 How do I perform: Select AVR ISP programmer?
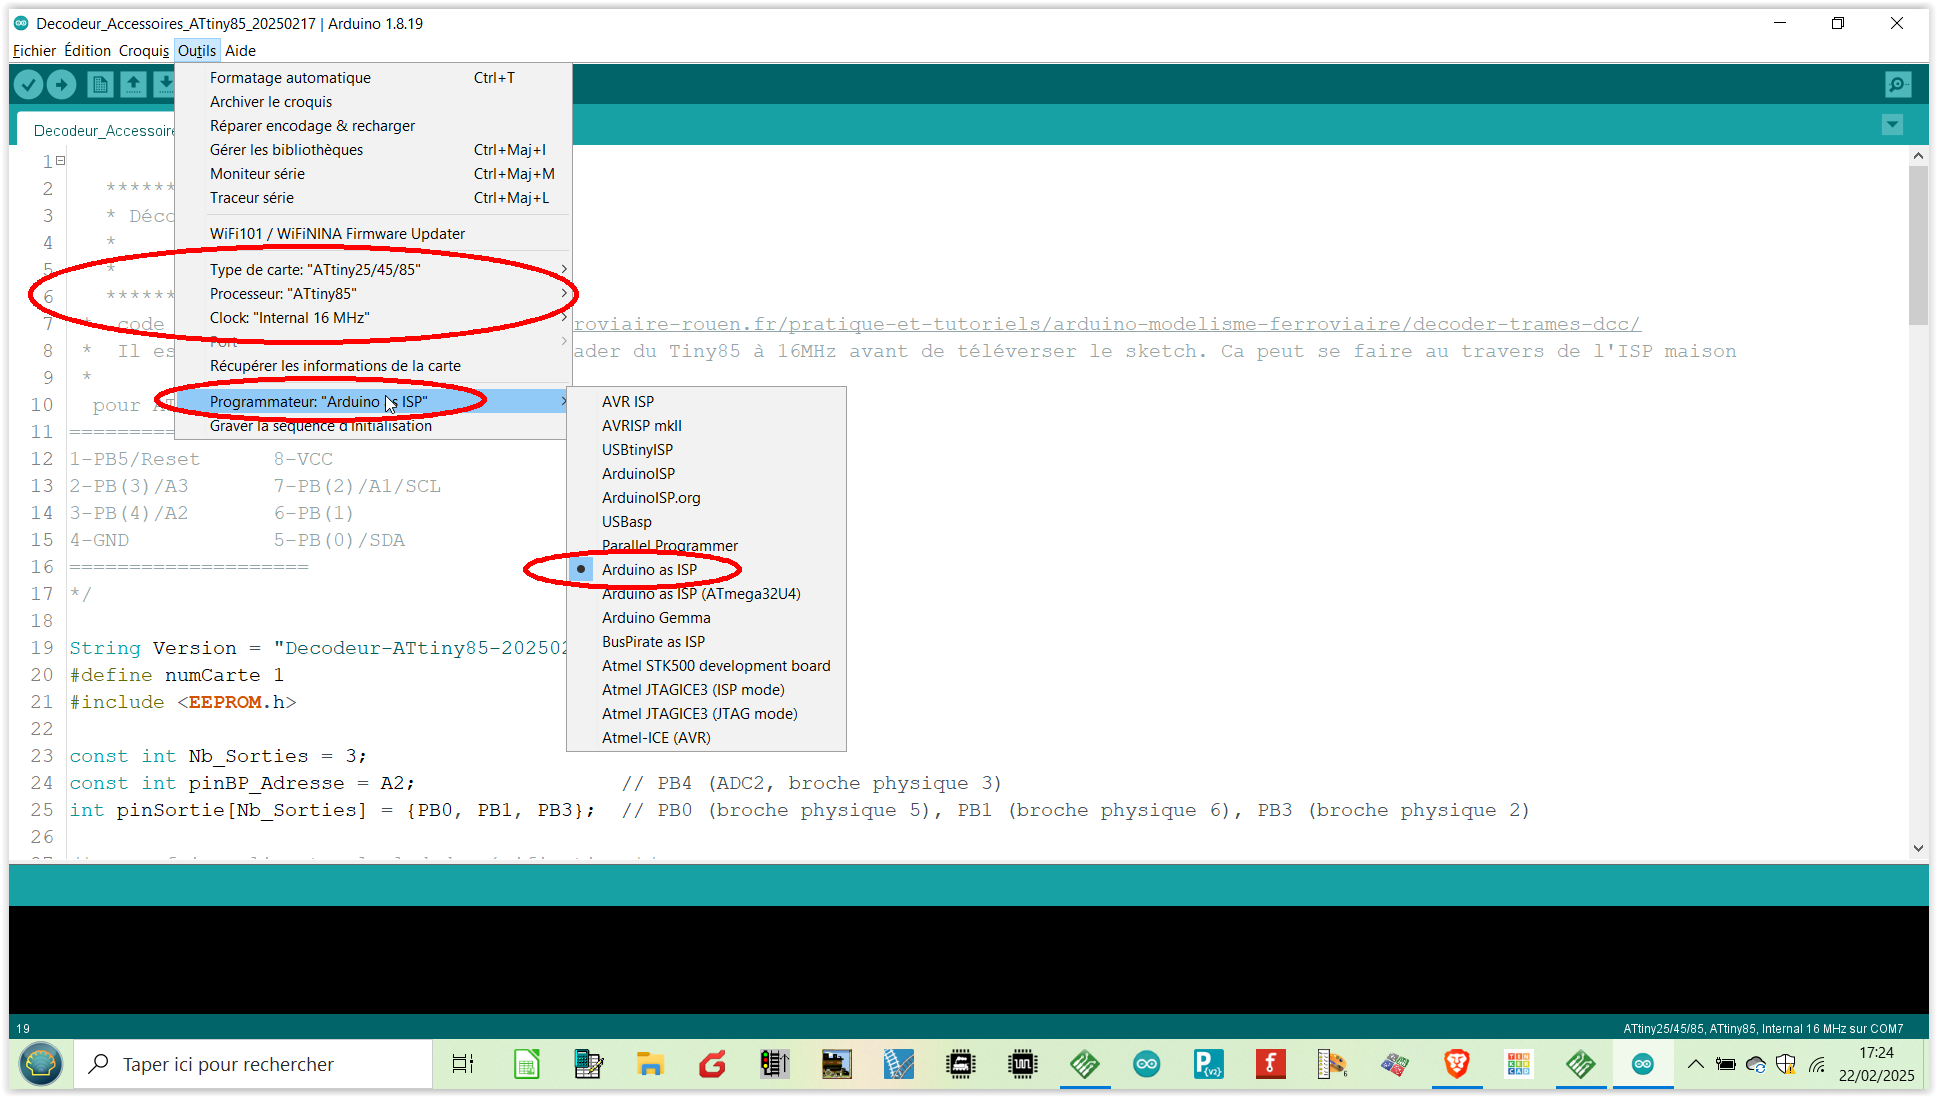pos(706,402)
